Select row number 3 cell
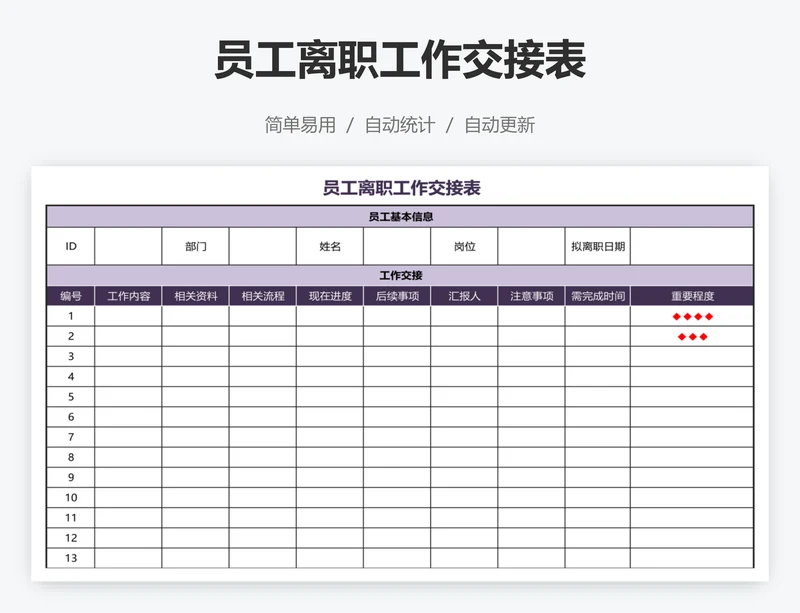 [70, 356]
